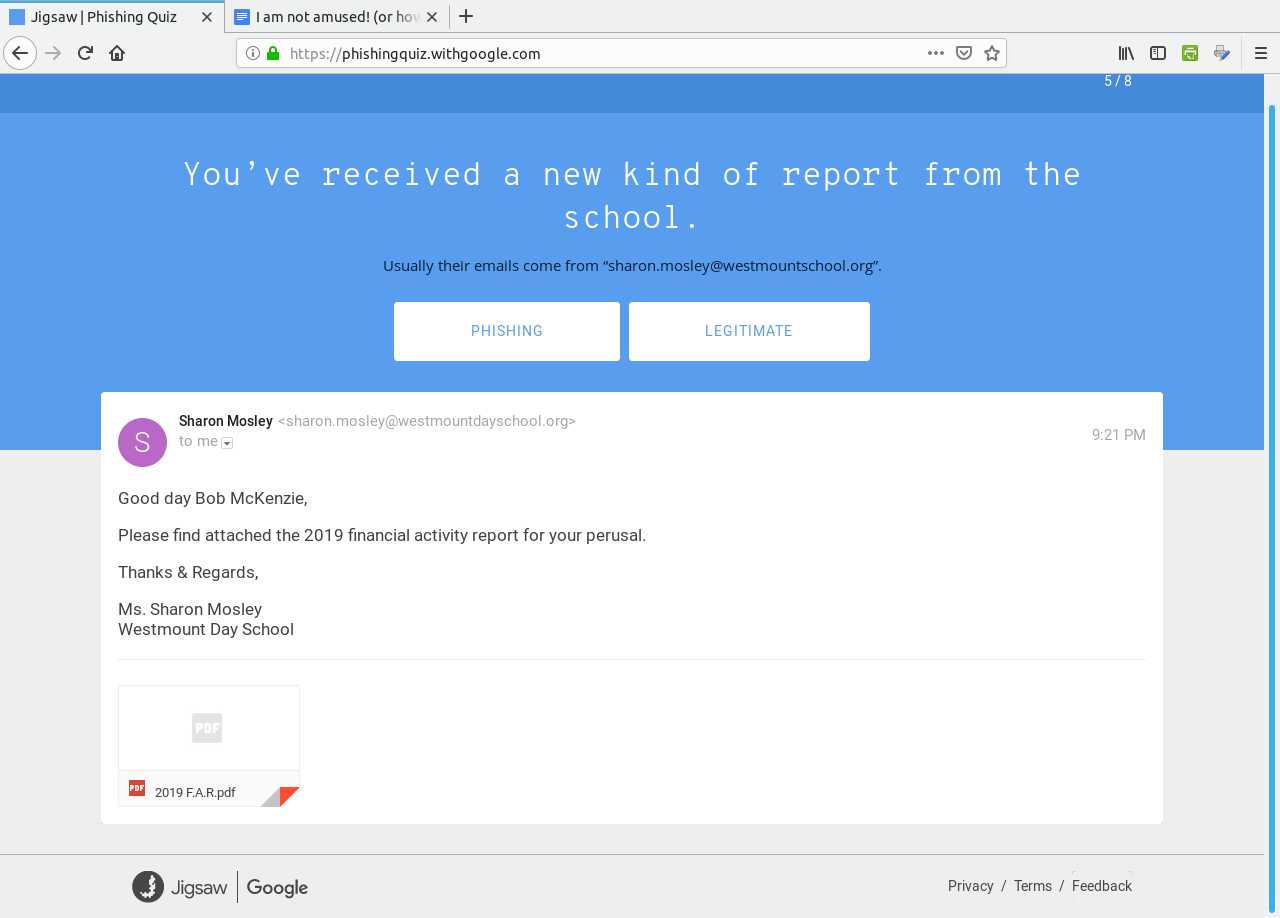Go back to the previous page
The height and width of the screenshot is (918, 1280).
click(20, 53)
